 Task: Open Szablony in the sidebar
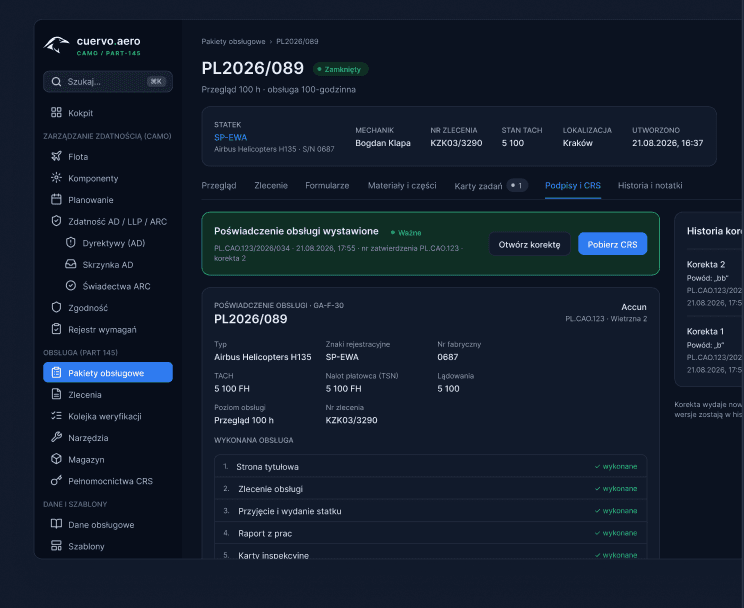point(108,546)
